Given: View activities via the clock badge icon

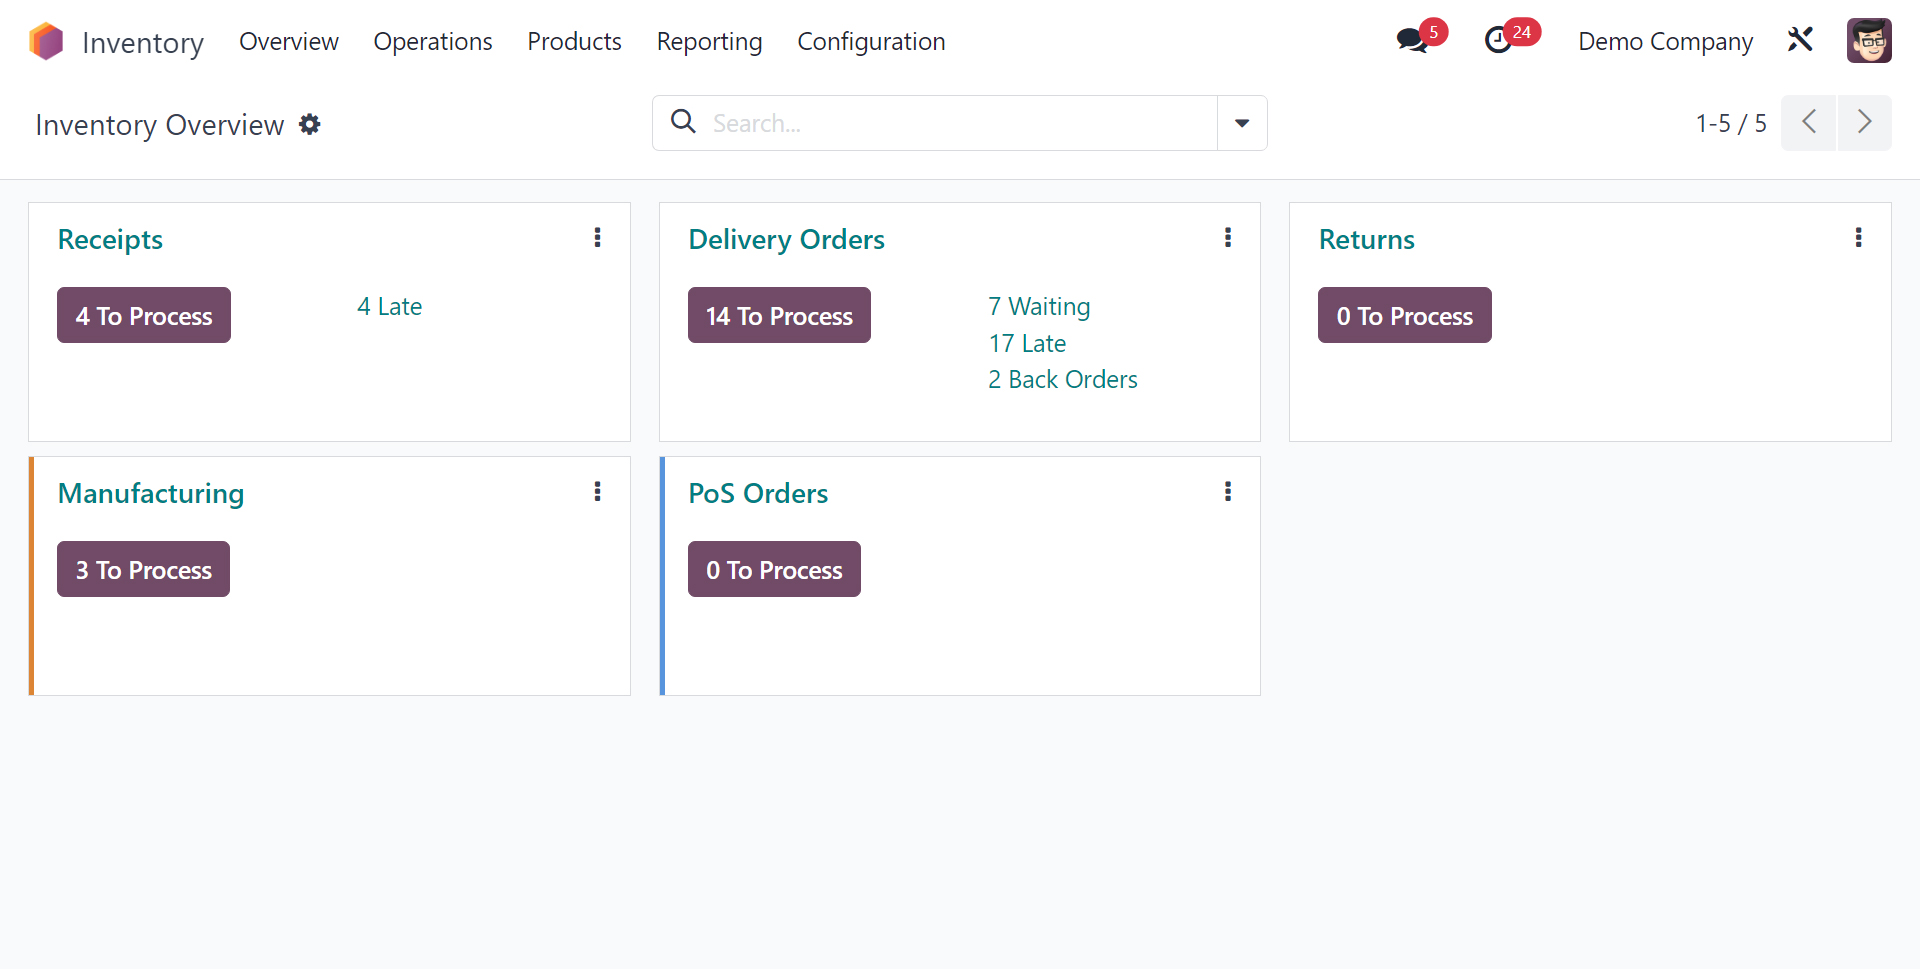Looking at the screenshot, I should 1500,42.
